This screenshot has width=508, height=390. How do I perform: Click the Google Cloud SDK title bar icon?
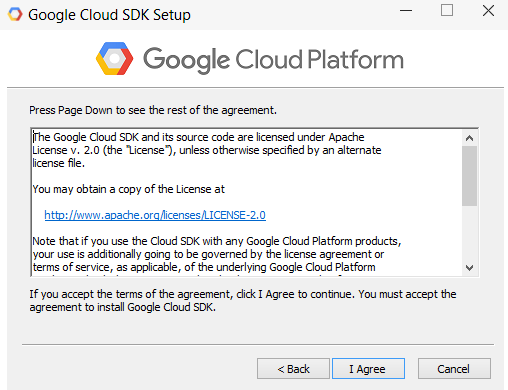coord(15,14)
